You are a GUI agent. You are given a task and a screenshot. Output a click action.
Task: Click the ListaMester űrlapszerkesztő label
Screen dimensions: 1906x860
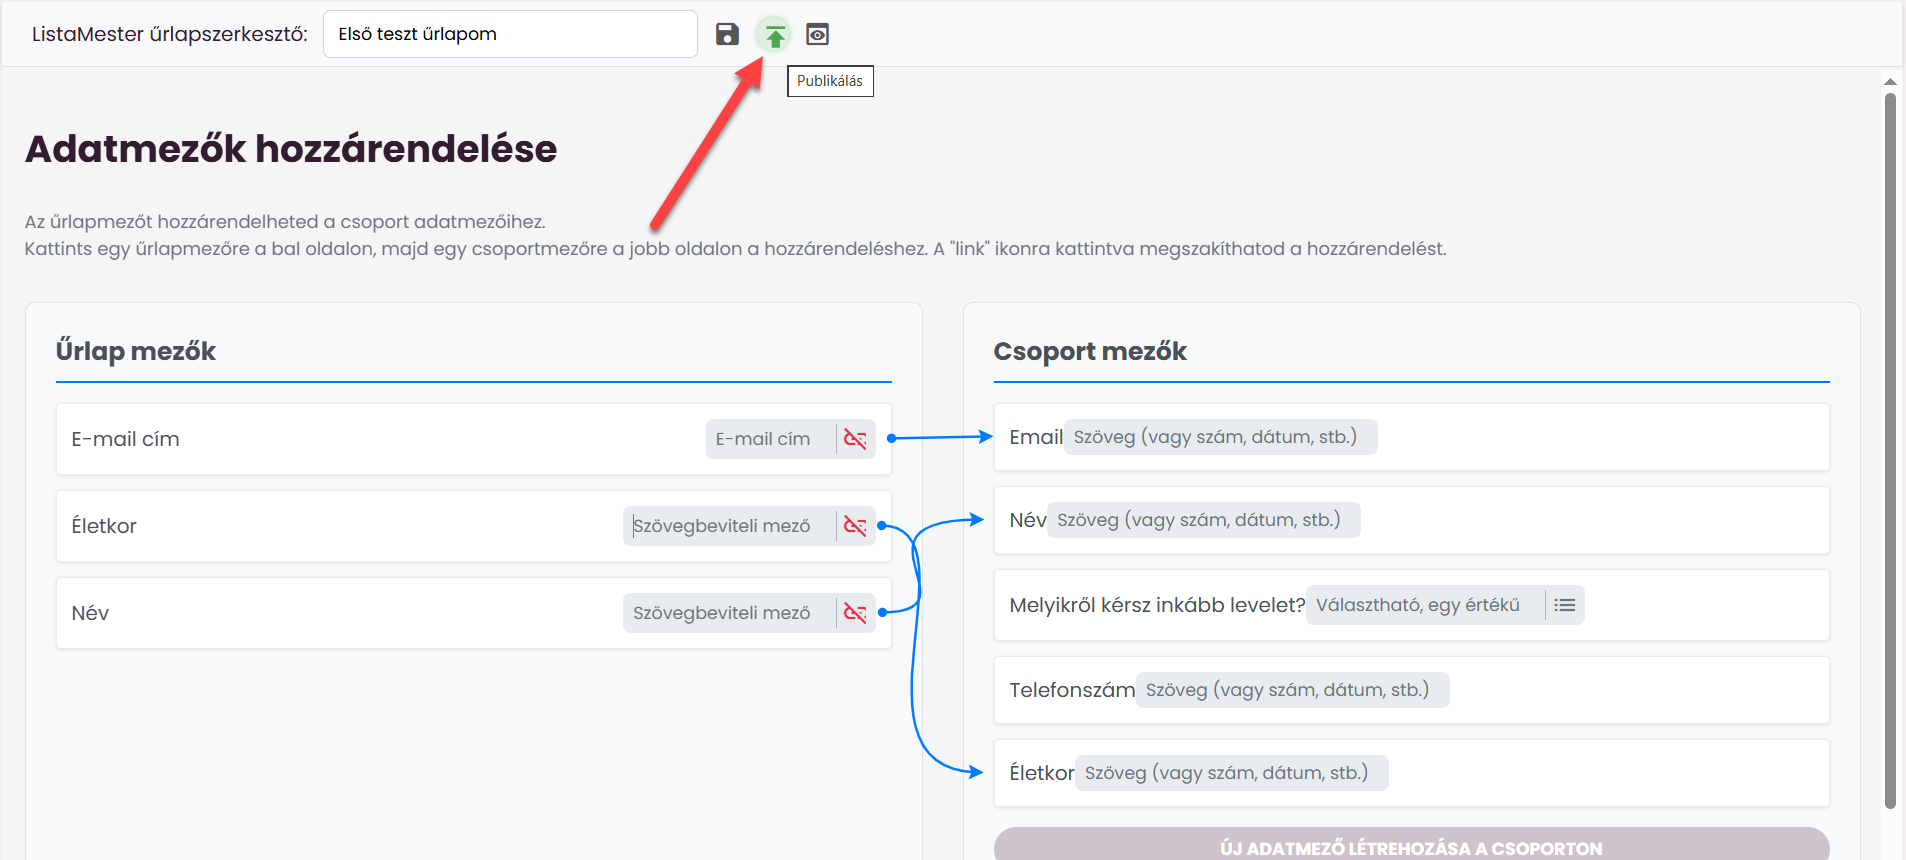[170, 34]
